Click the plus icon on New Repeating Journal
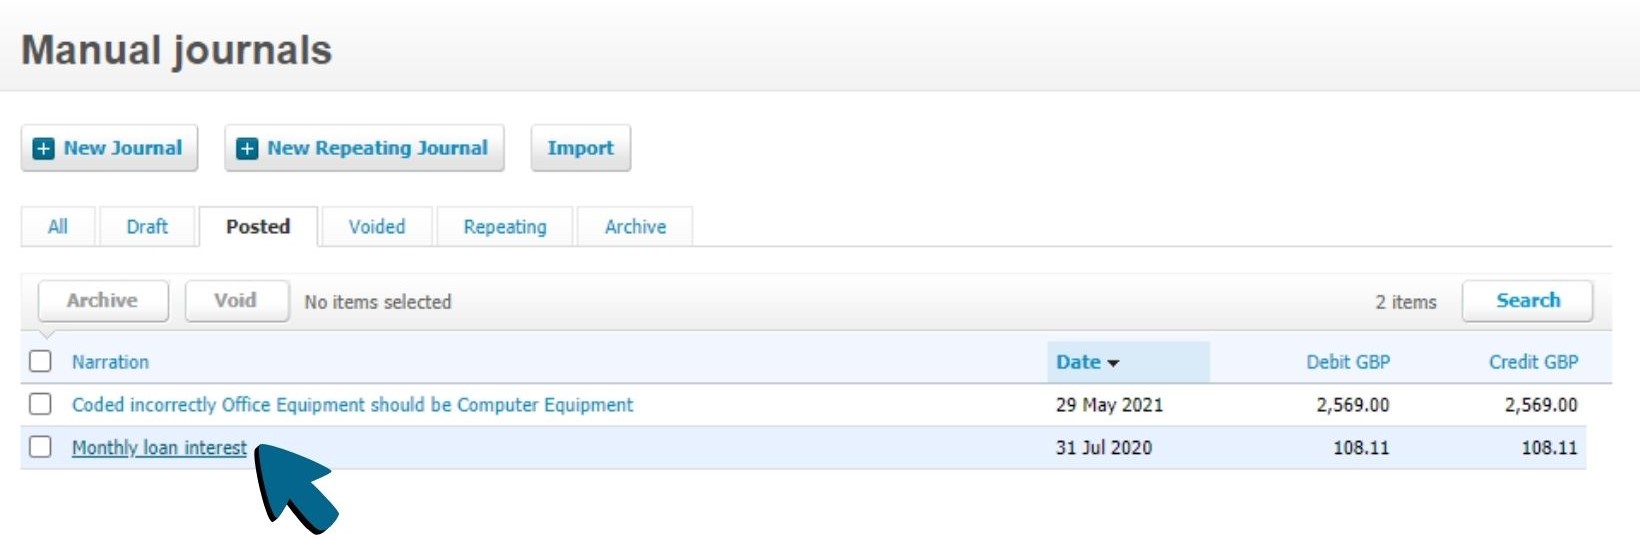Viewport: 1640px width, 539px height. tap(247, 149)
